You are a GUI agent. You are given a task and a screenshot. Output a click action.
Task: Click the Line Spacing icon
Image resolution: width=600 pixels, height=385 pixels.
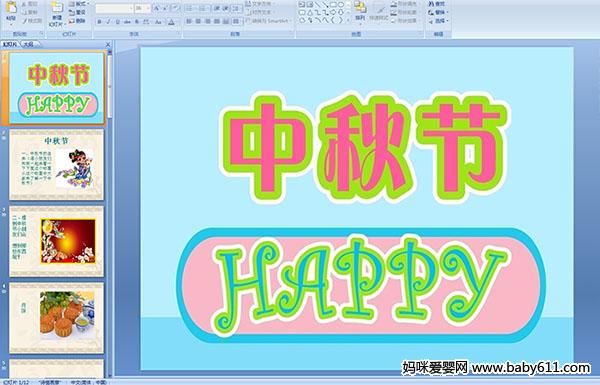(236, 8)
